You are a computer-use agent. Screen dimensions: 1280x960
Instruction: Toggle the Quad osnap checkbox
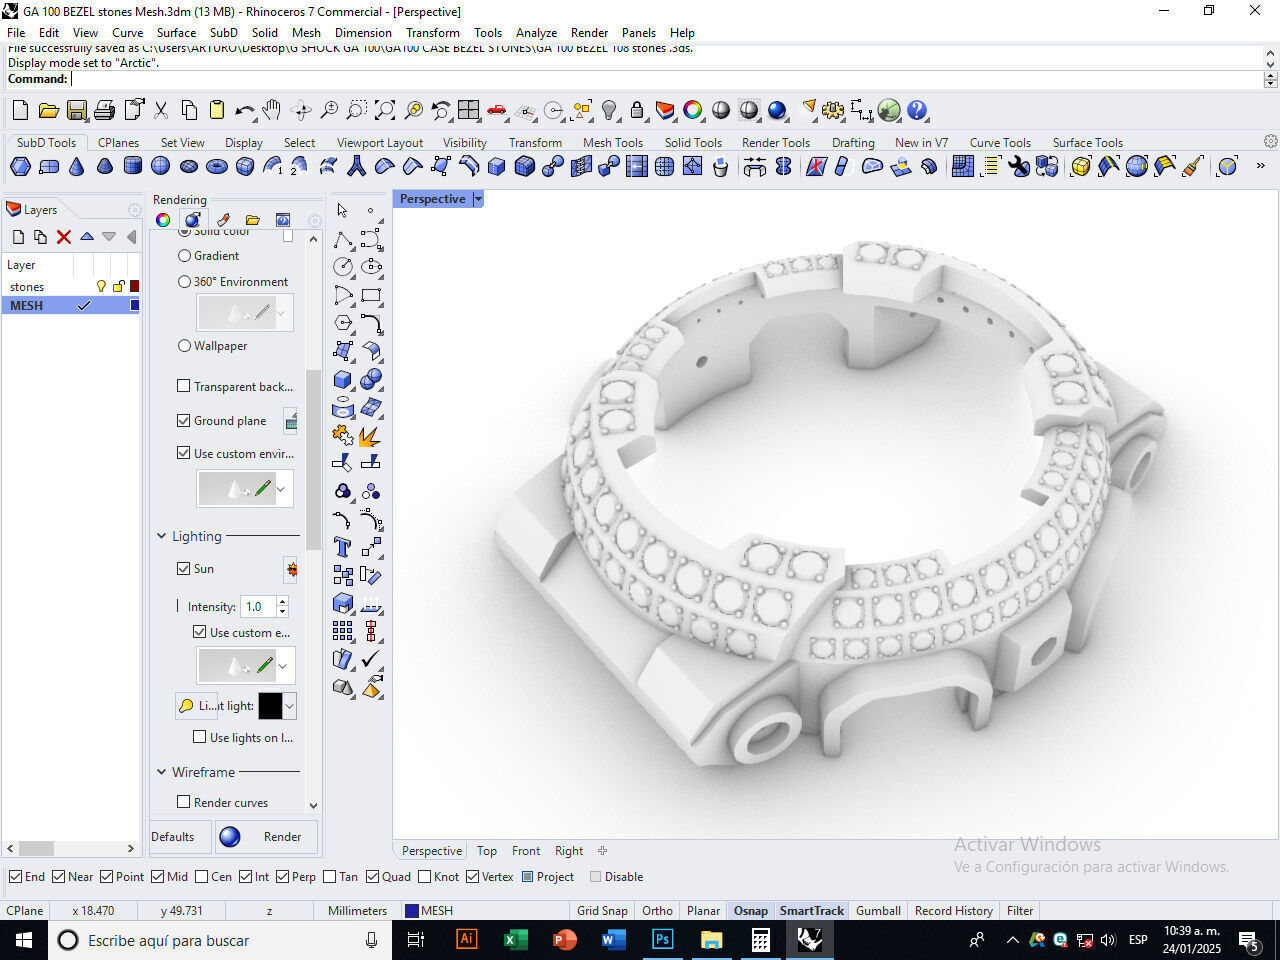click(x=372, y=877)
